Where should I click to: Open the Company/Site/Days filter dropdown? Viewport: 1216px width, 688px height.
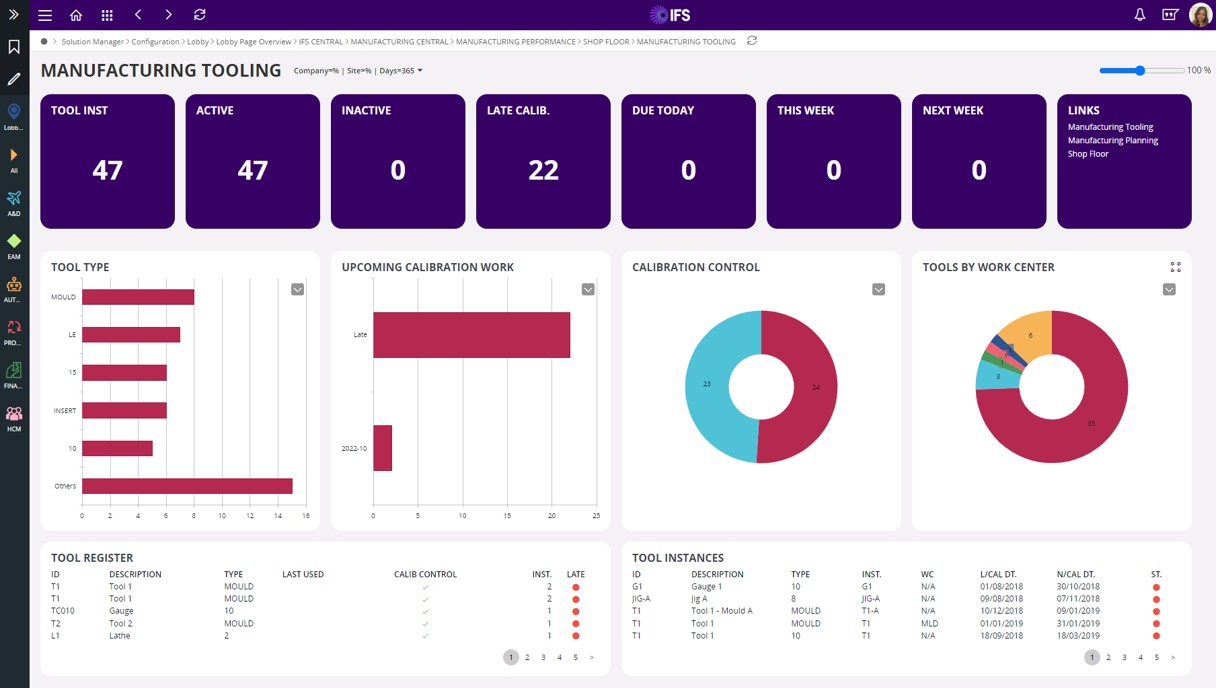click(358, 71)
